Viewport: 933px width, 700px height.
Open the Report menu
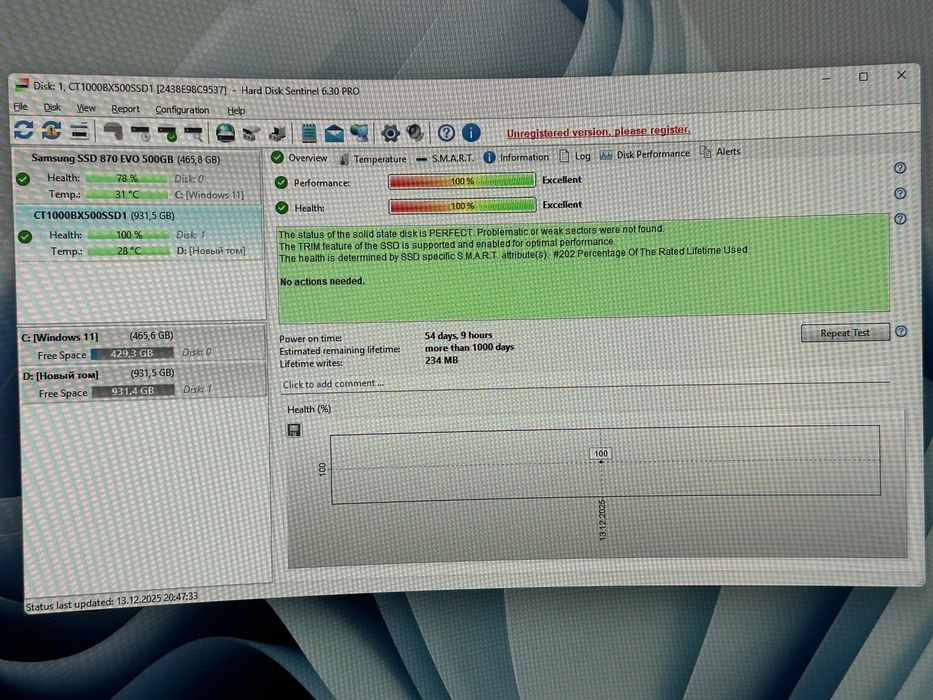[x=126, y=109]
